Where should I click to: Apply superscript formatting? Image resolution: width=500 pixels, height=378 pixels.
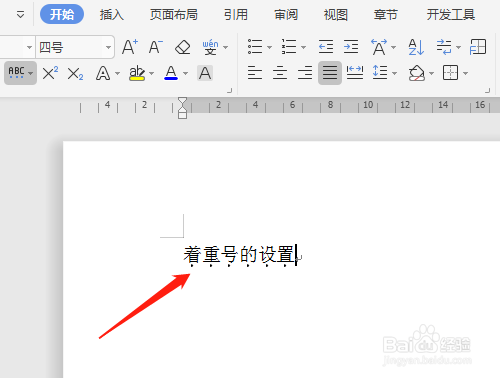(x=50, y=73)
